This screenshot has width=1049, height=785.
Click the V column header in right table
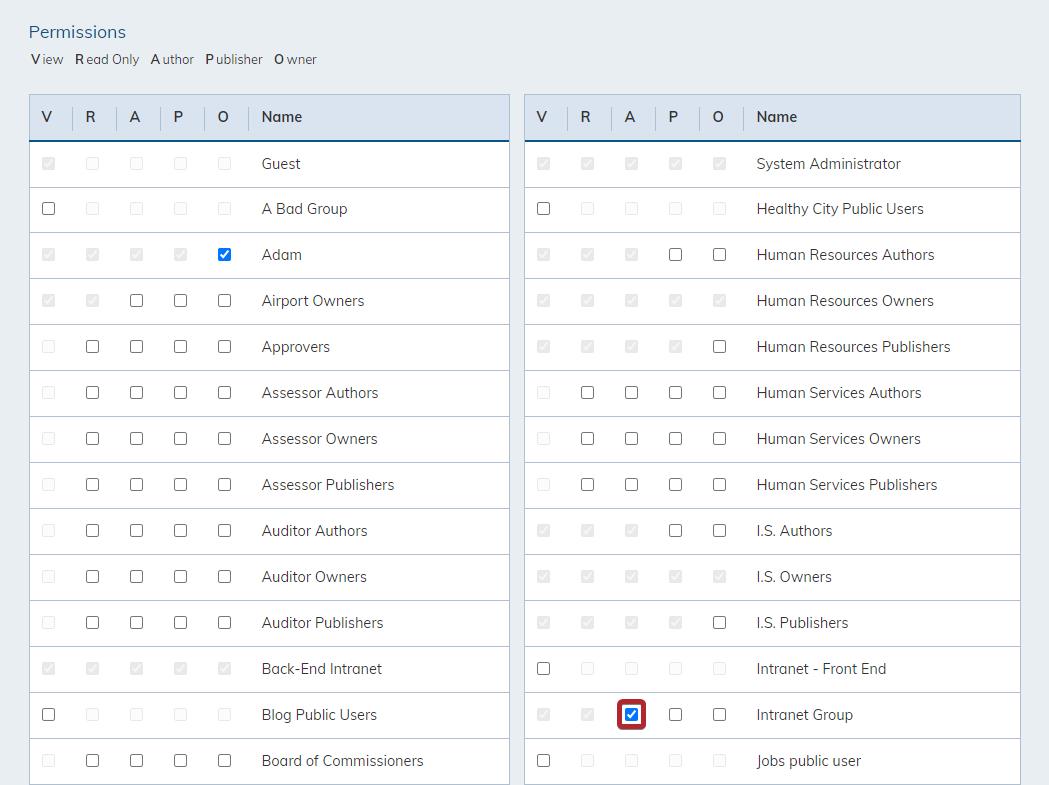[x=542, y=117]
